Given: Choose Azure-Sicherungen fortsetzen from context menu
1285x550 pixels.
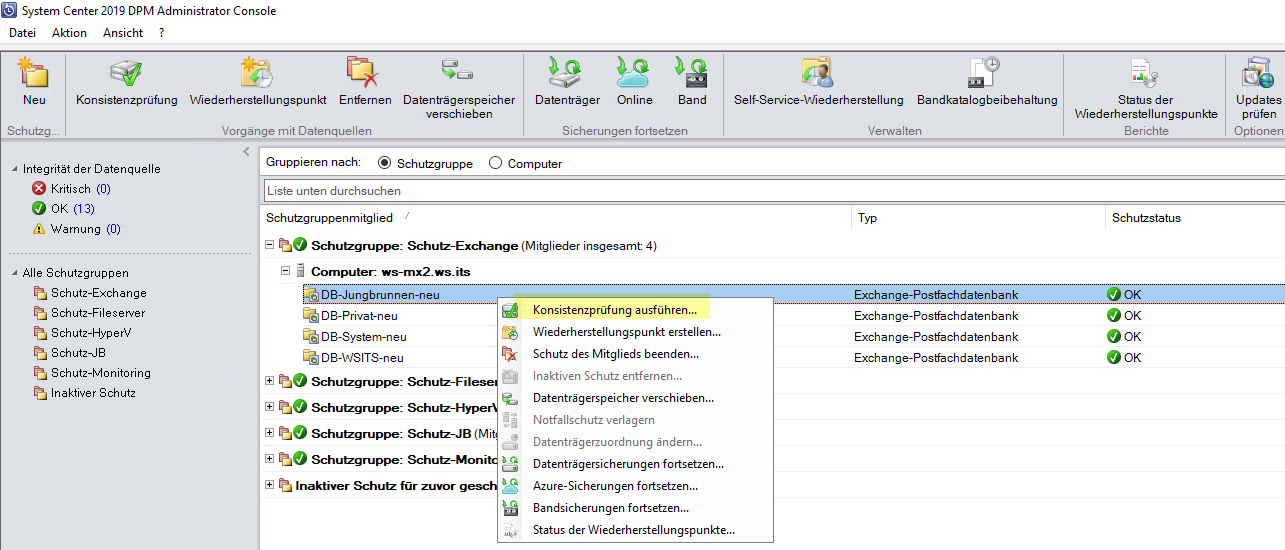Looking at the screenshot, I should 635,486.
